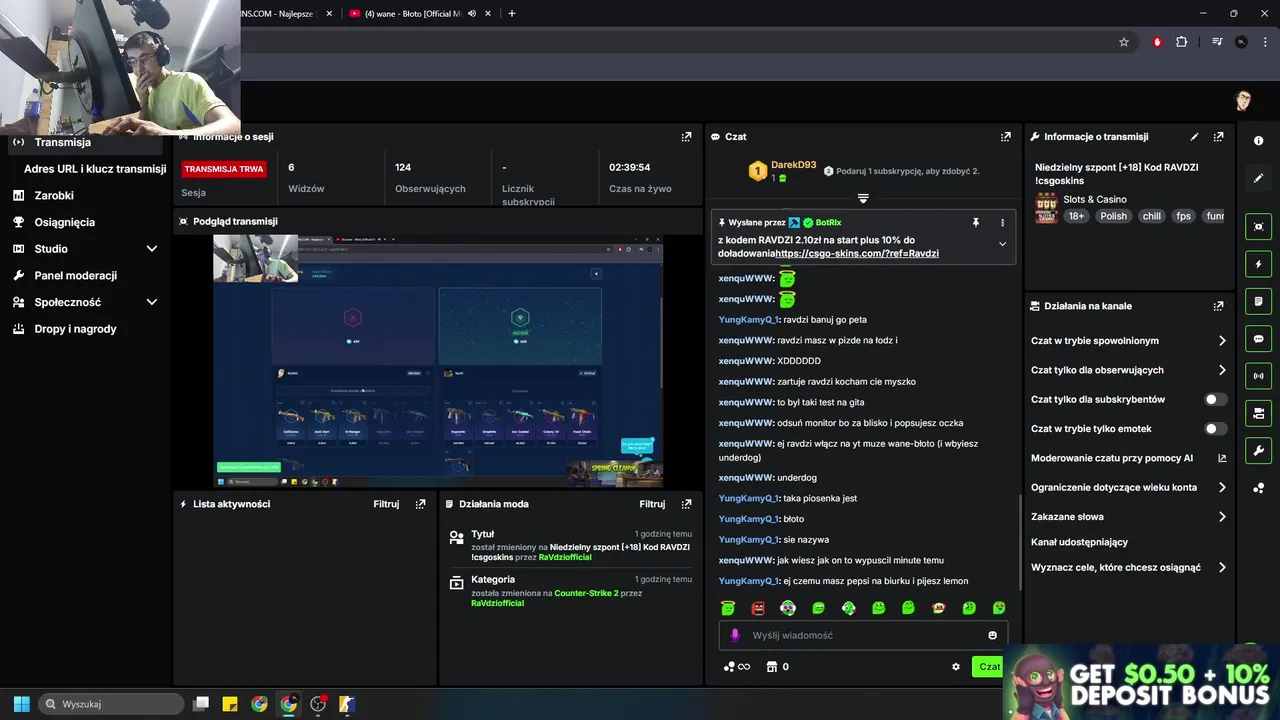Click the server-style icon in right toolbar
Image resolution: width=1280 pixels, height=720 pixels.
click(1258, 413)
